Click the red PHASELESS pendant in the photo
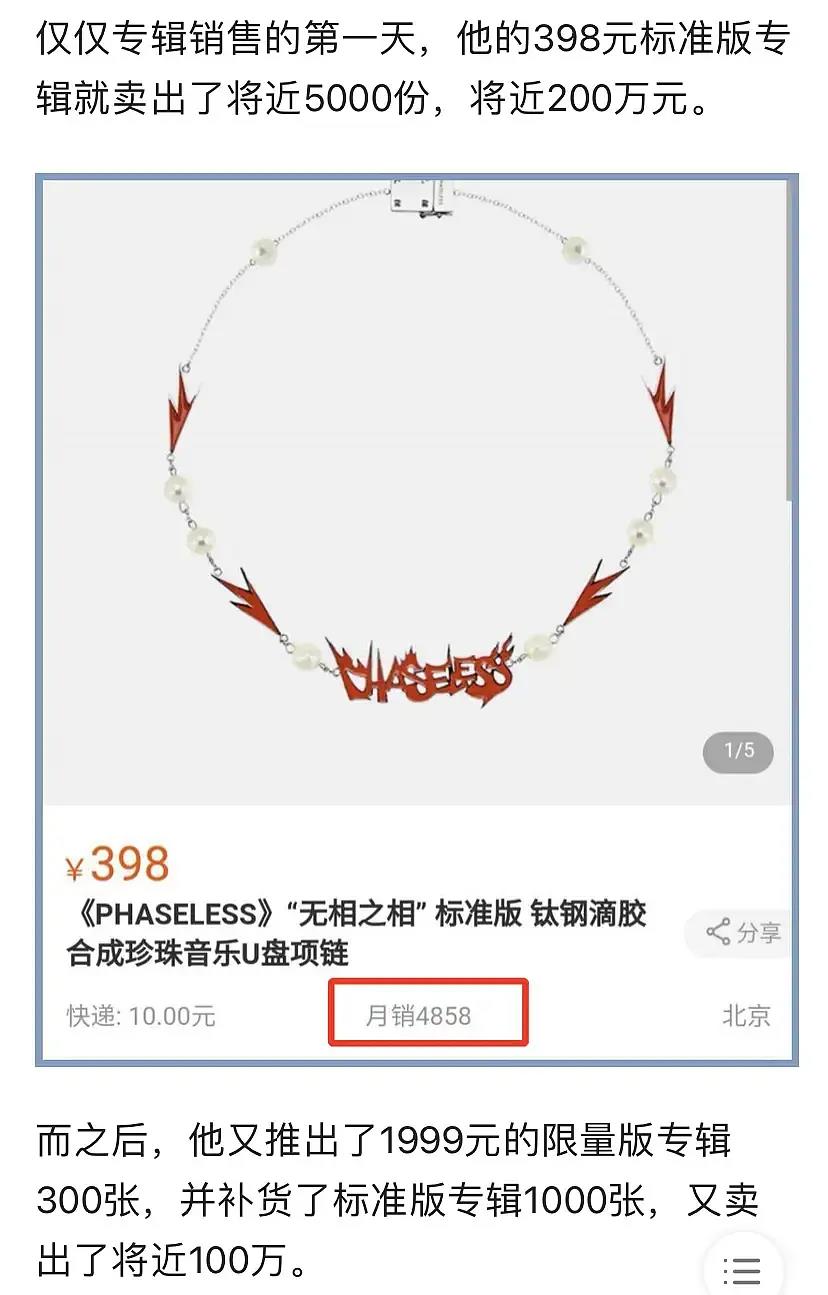The width and height of the screenshot is (828, 1295). pyautogui.click(x=428, y=672)
